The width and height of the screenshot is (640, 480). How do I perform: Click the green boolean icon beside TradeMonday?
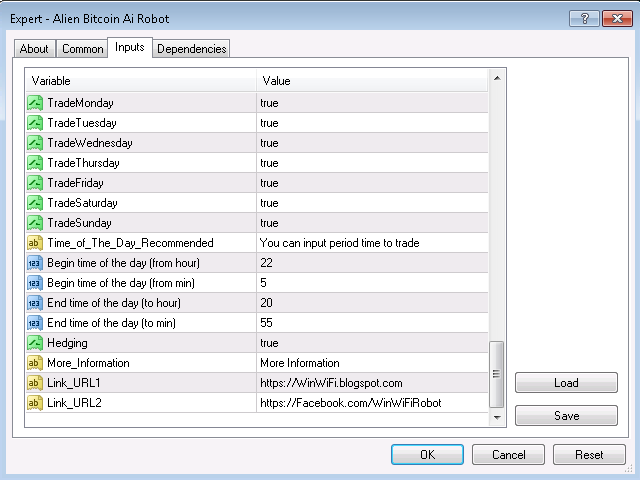tap(35, 103)
